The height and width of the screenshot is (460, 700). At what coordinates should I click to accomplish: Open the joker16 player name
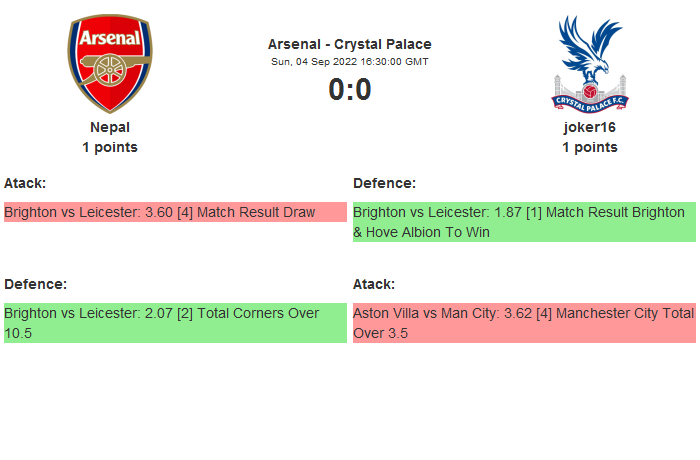[589, 127]
